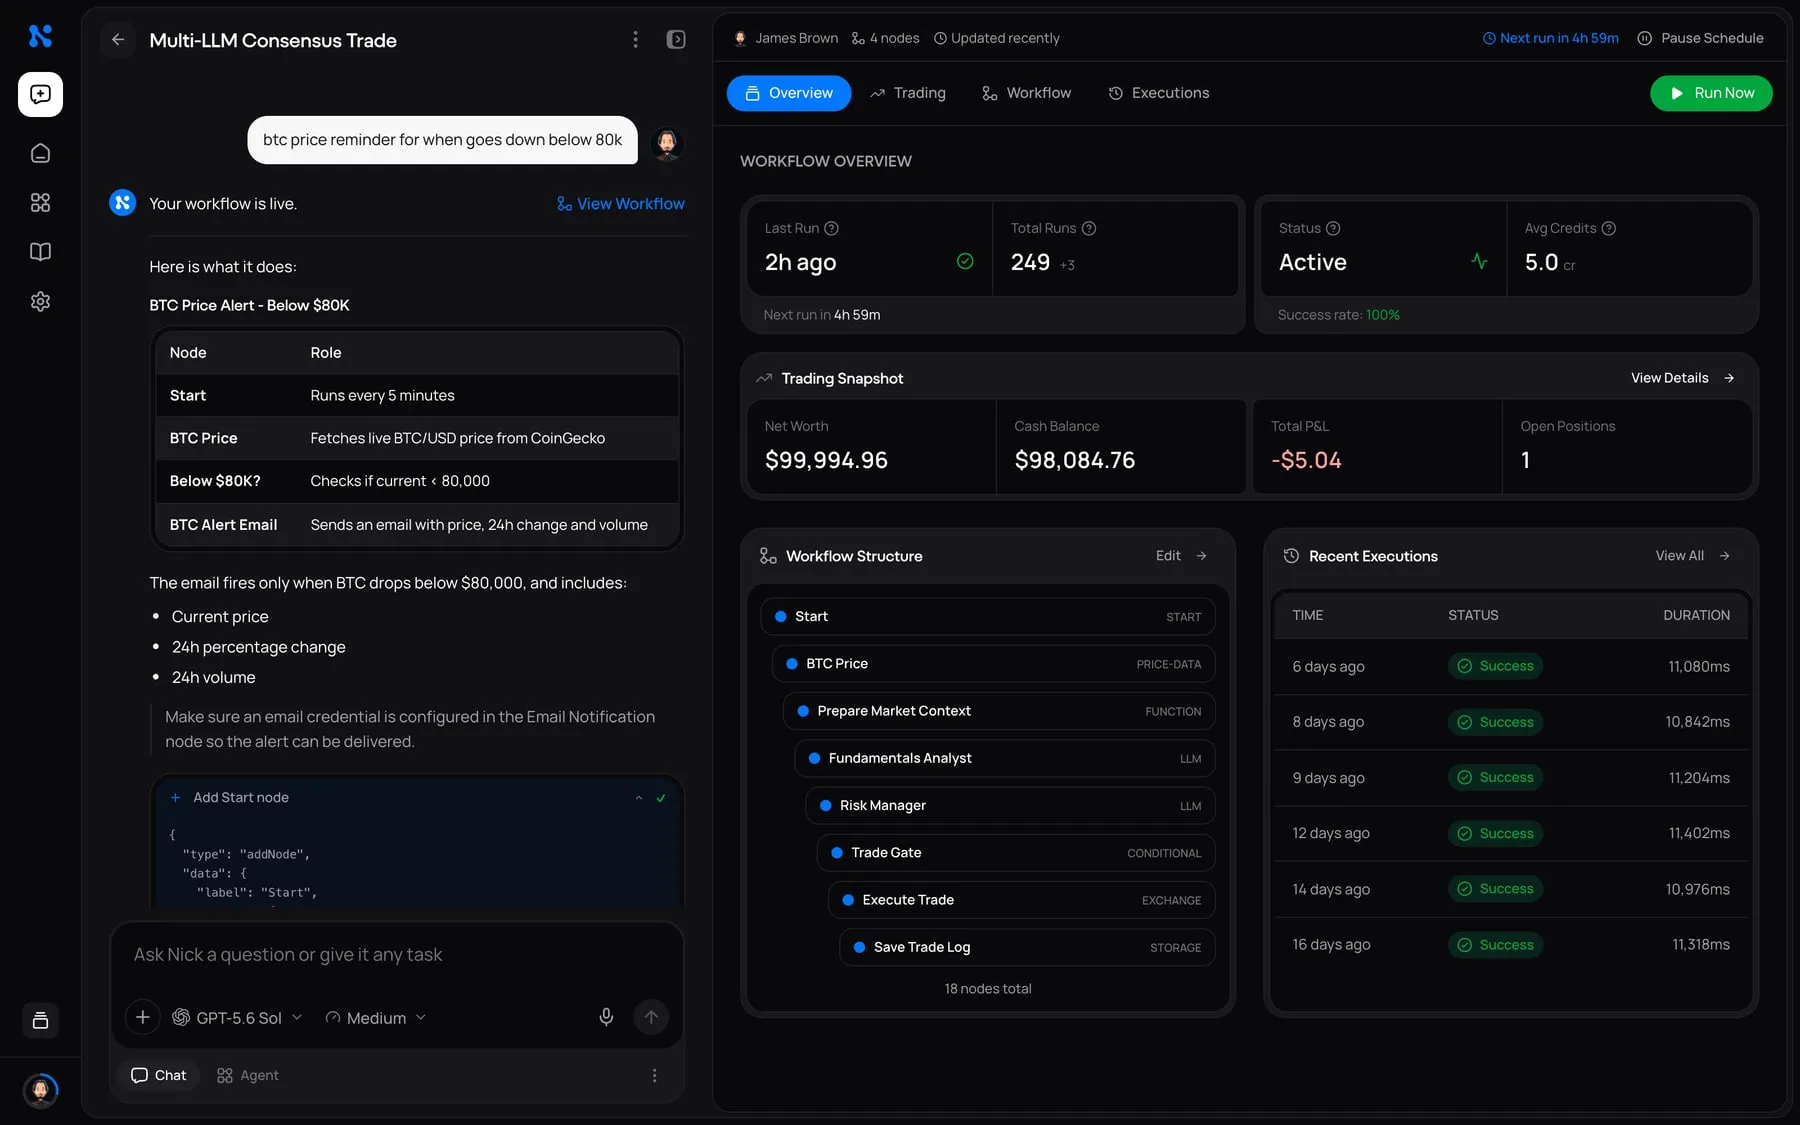Open the Medium effort dropdown
The width and height of the screenshot is (1800, 1125).
(x=376, y=1018)
